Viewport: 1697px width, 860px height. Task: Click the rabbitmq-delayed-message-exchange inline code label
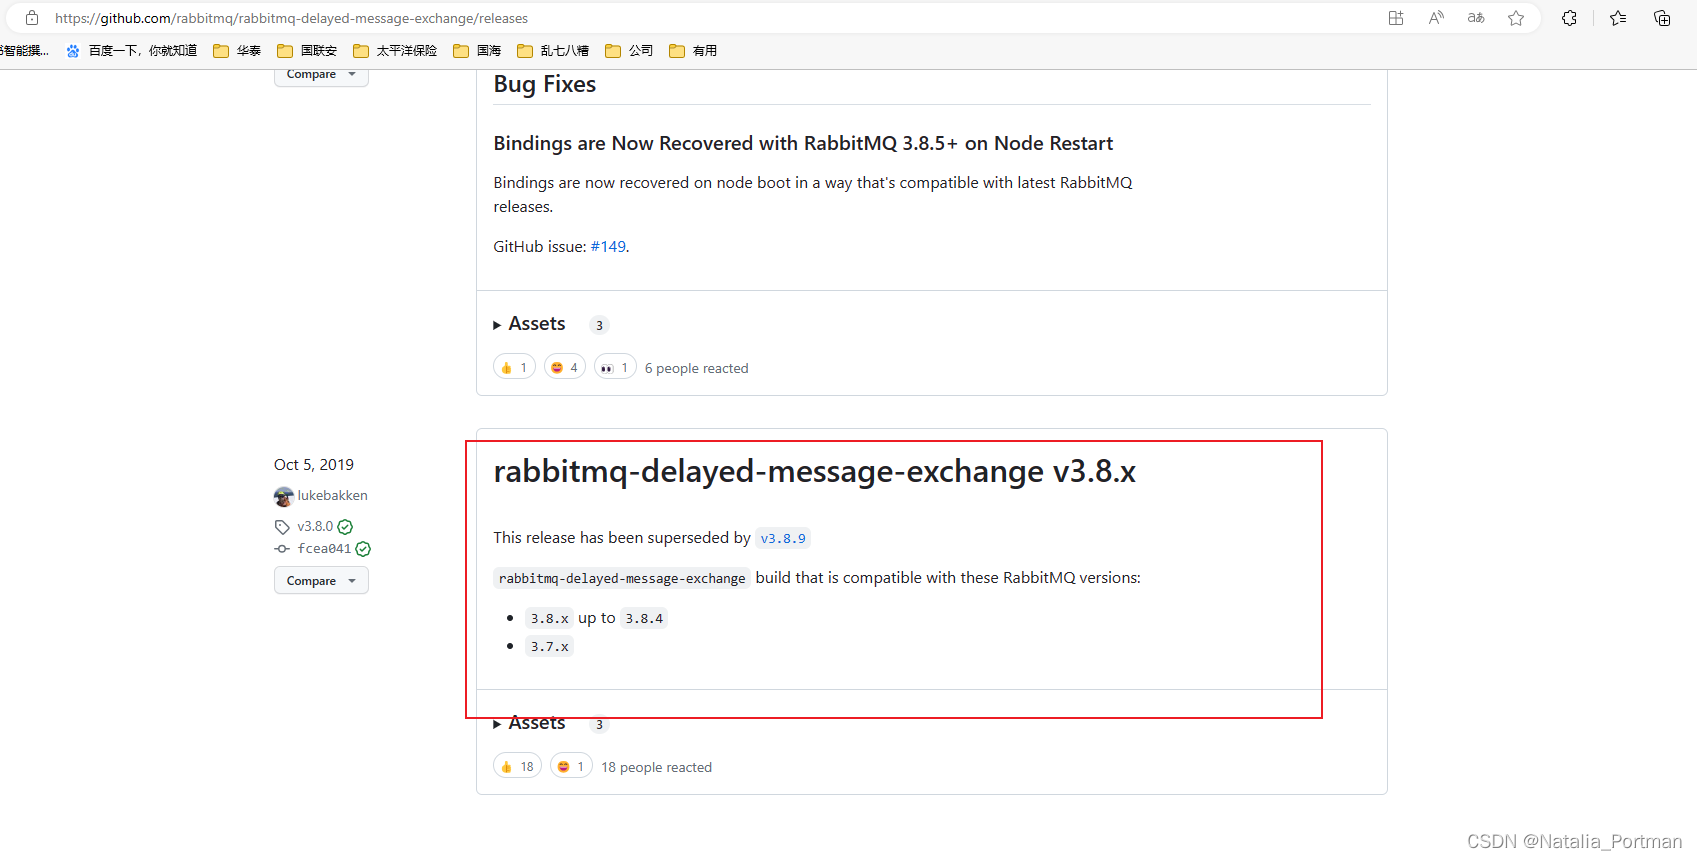click(622, 579)
